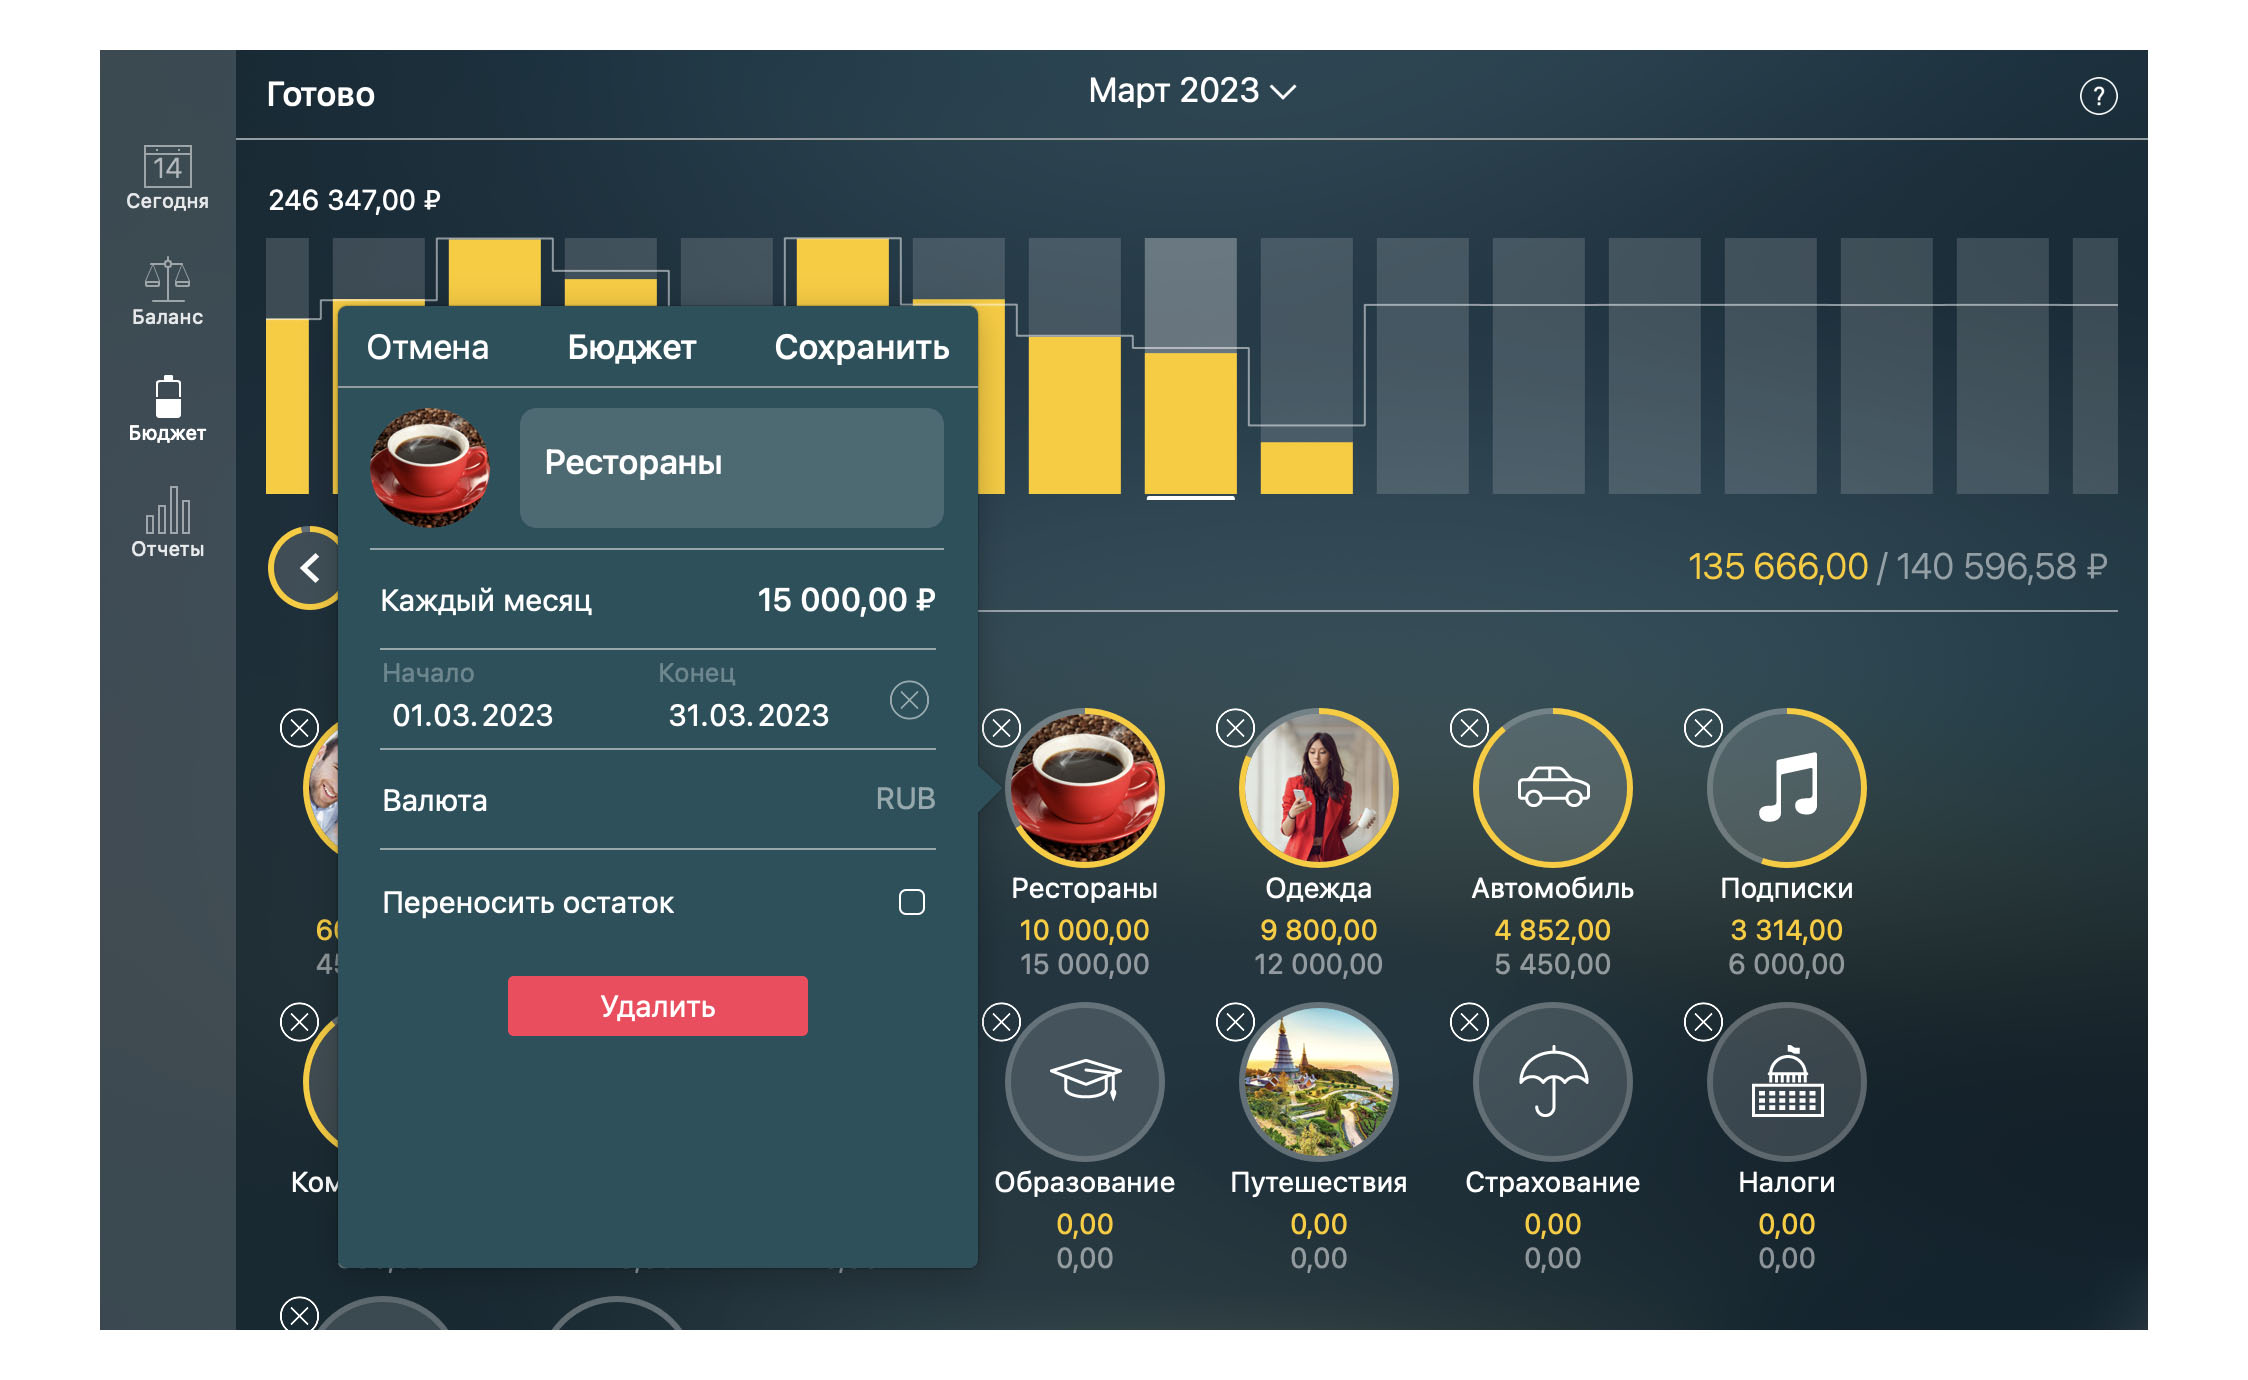This screenshot has height=1380, width=2248.
Task: Click the total 135 666,00 / 140 596,58 ₽
Action: [x=1897, y=567]
